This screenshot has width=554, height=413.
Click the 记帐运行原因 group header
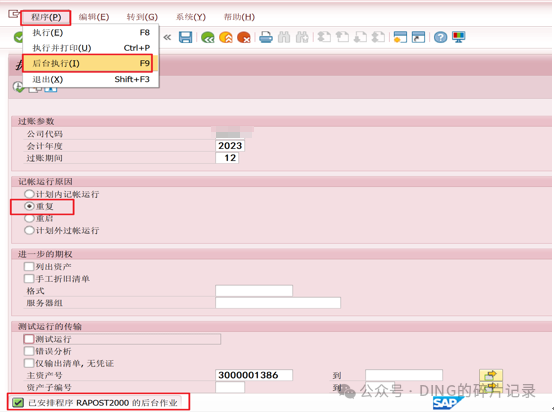45,182
